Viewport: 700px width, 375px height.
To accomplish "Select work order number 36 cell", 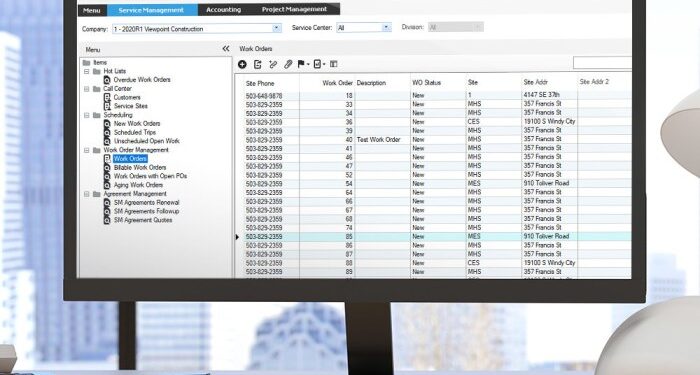I will click(327, 122).
